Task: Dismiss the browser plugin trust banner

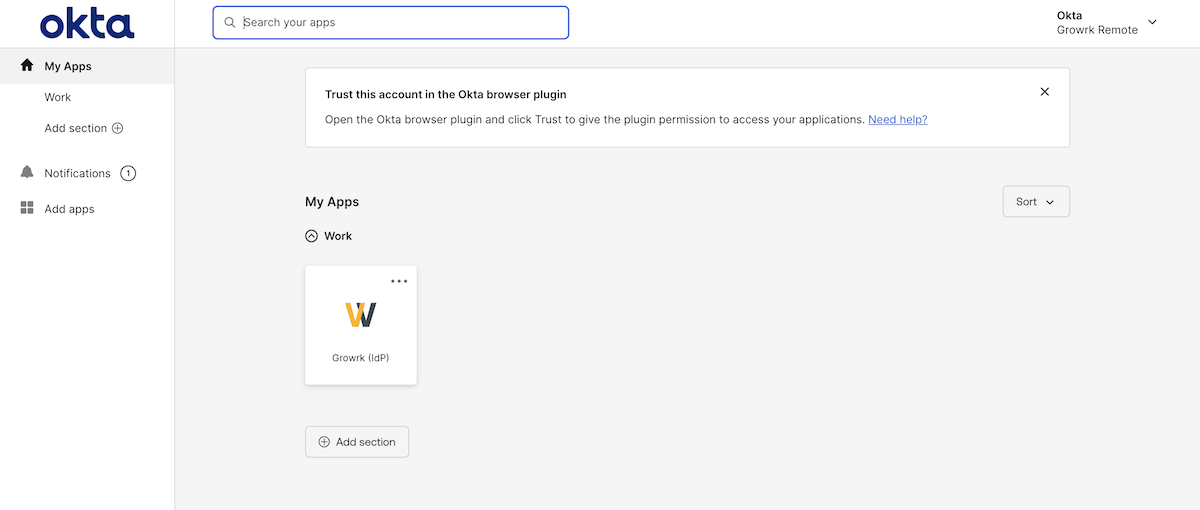Action: tap(1044, 92)
